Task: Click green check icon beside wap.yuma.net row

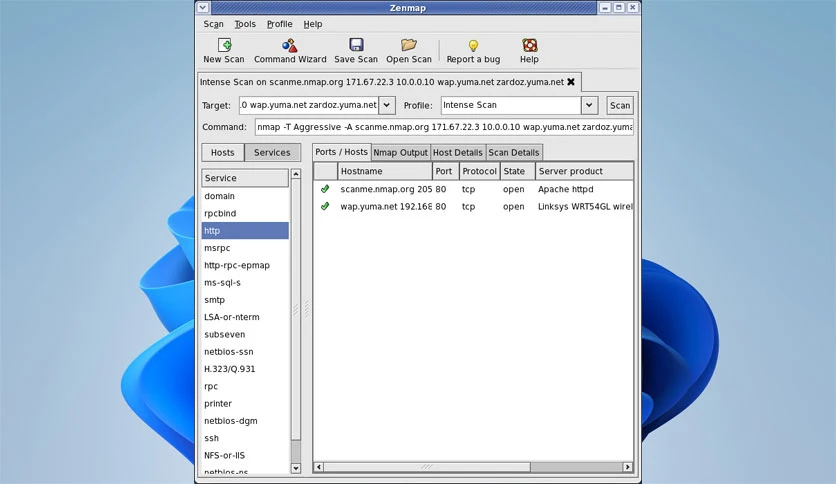Action: pyautogui.click(x=325, y=206)
